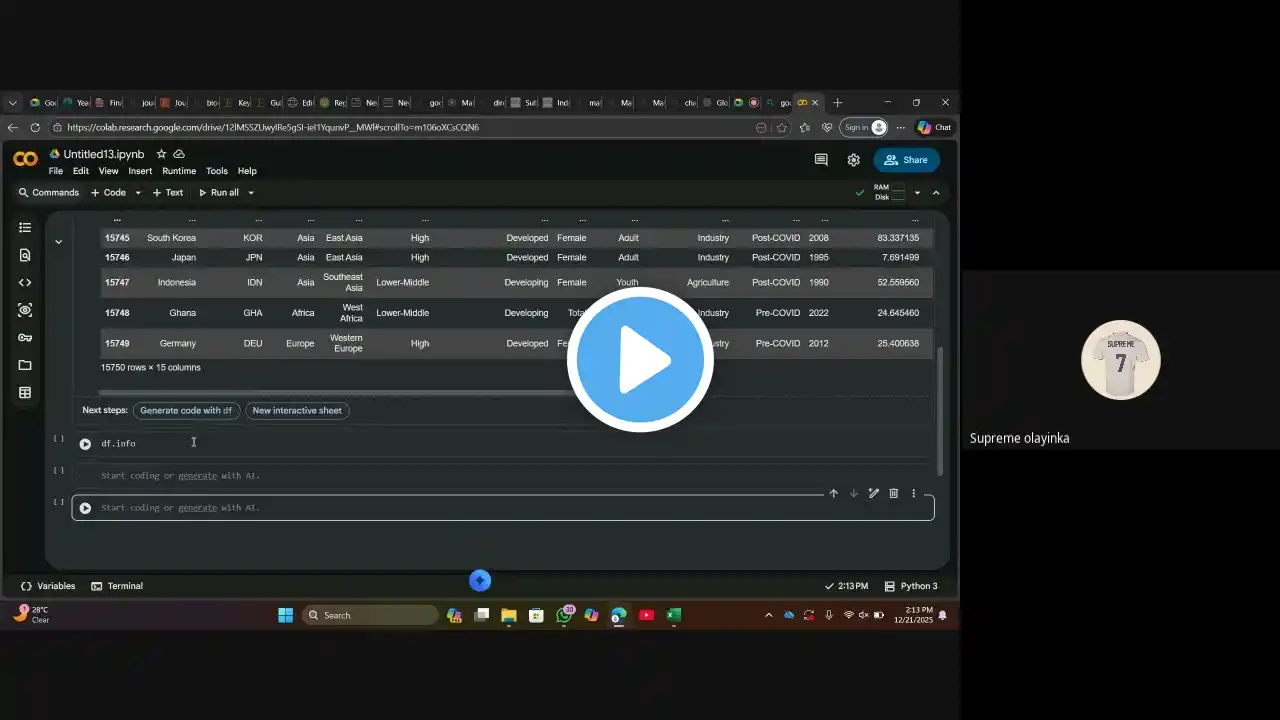Viewport: 1280px width, 720px height.
Task: Open the RAM Disk resources dropdown arrow
Action: point(917,193)
